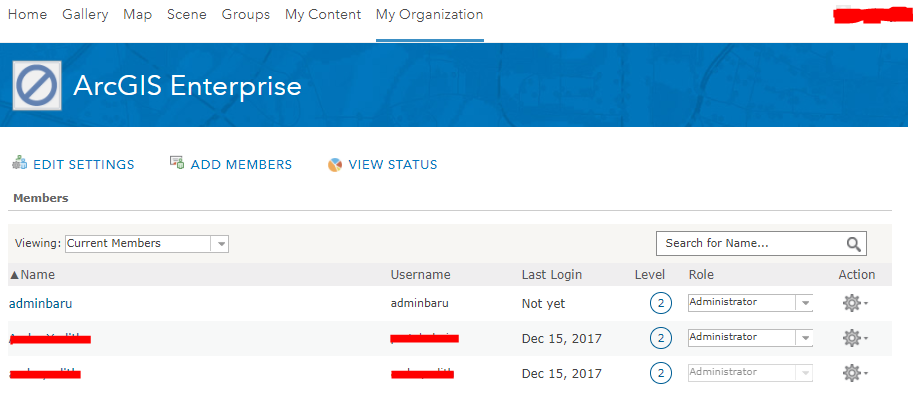Click the View Status pie chart icon

(335, 165)
